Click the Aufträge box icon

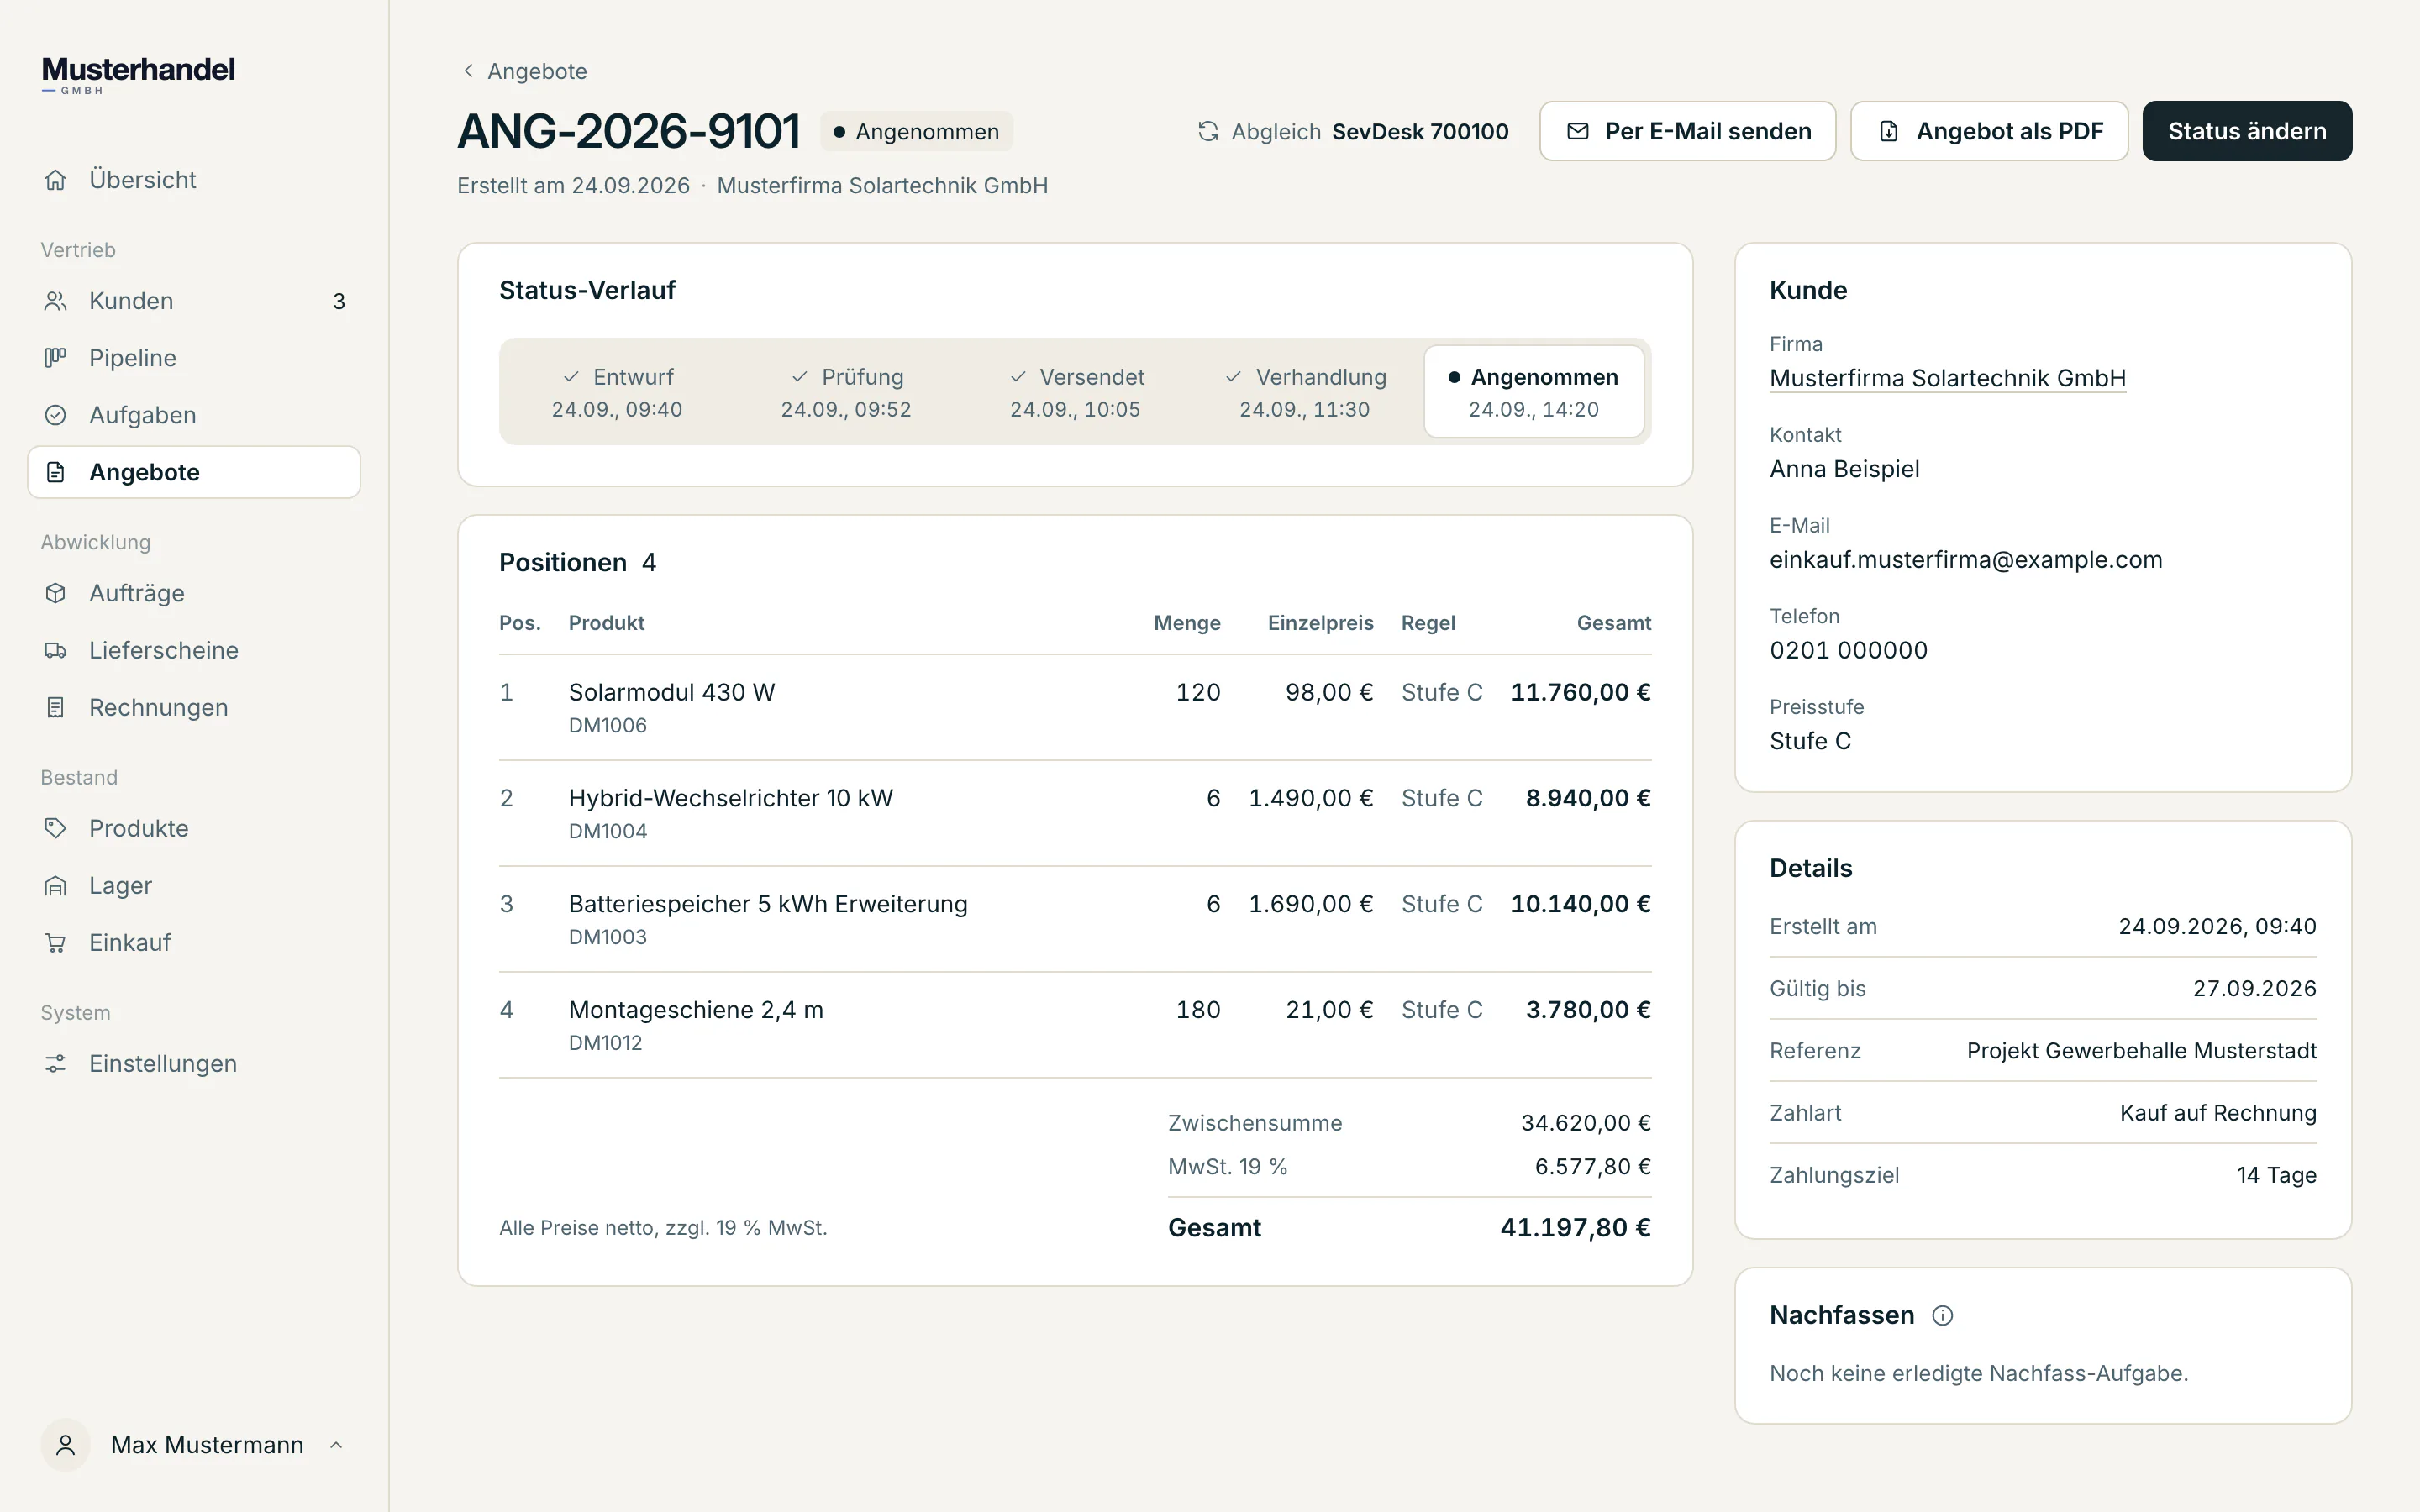(56, 593)
